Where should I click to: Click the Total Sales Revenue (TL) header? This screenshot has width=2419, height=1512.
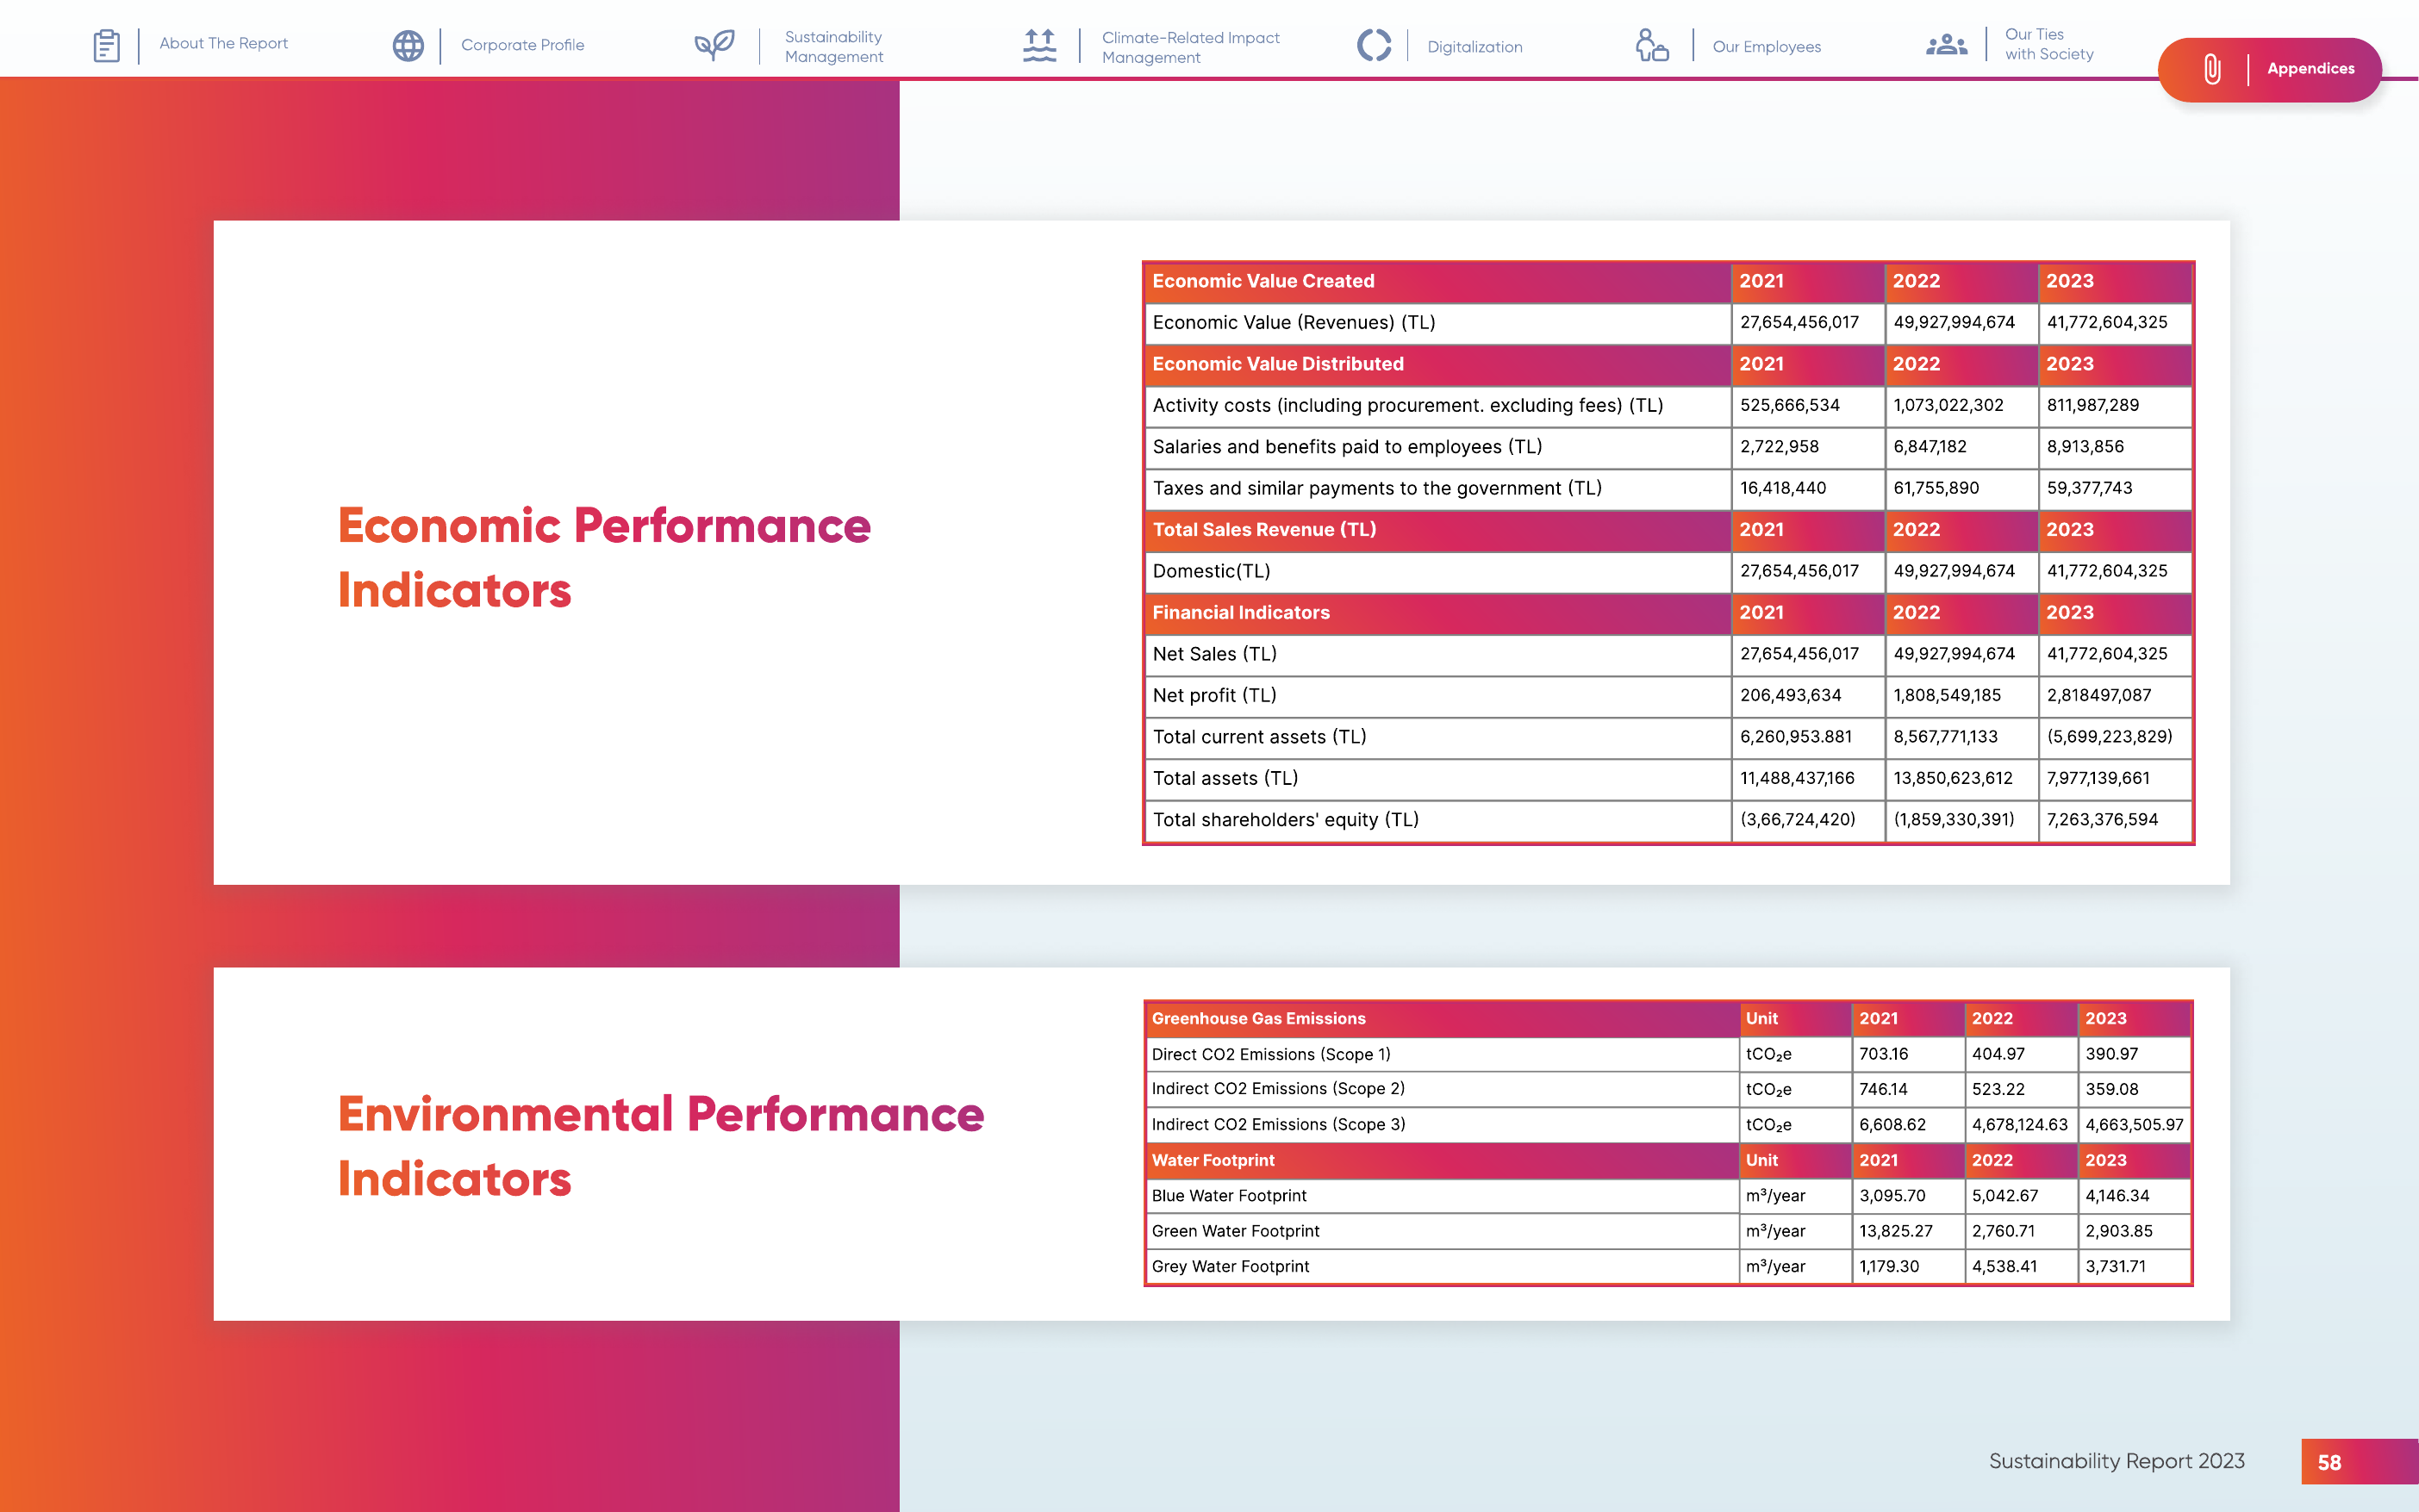tap(1264, 530)
